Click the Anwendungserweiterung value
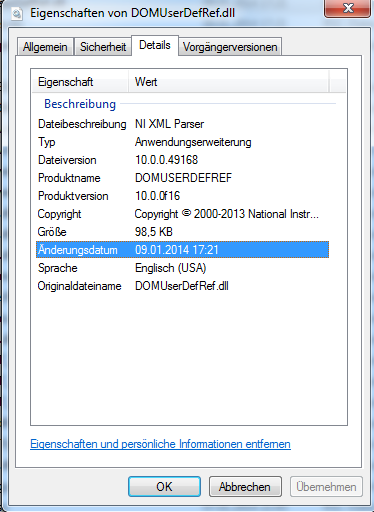 click(193, 142)
